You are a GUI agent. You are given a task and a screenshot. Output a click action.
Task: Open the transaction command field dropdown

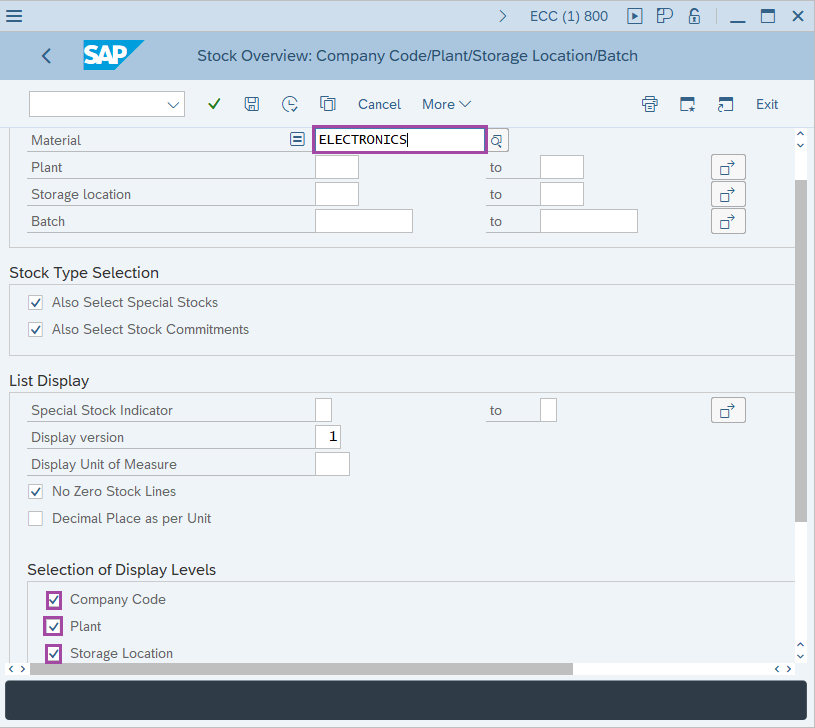pos(174,104)
